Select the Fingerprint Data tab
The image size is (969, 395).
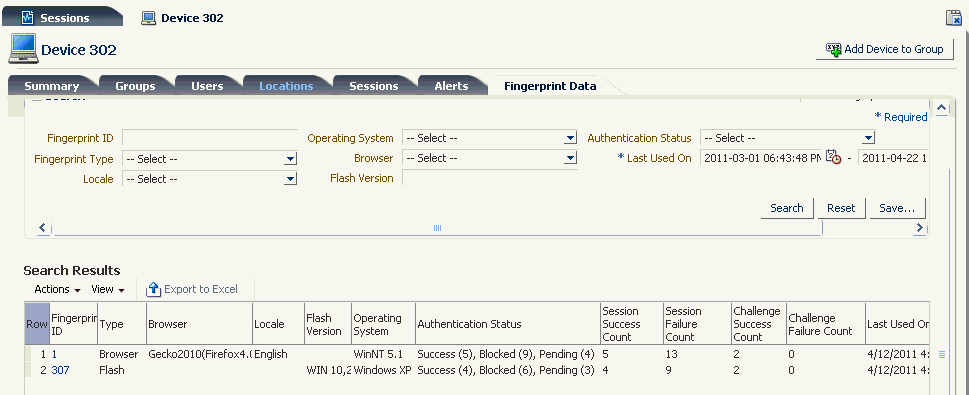[550, 86]
